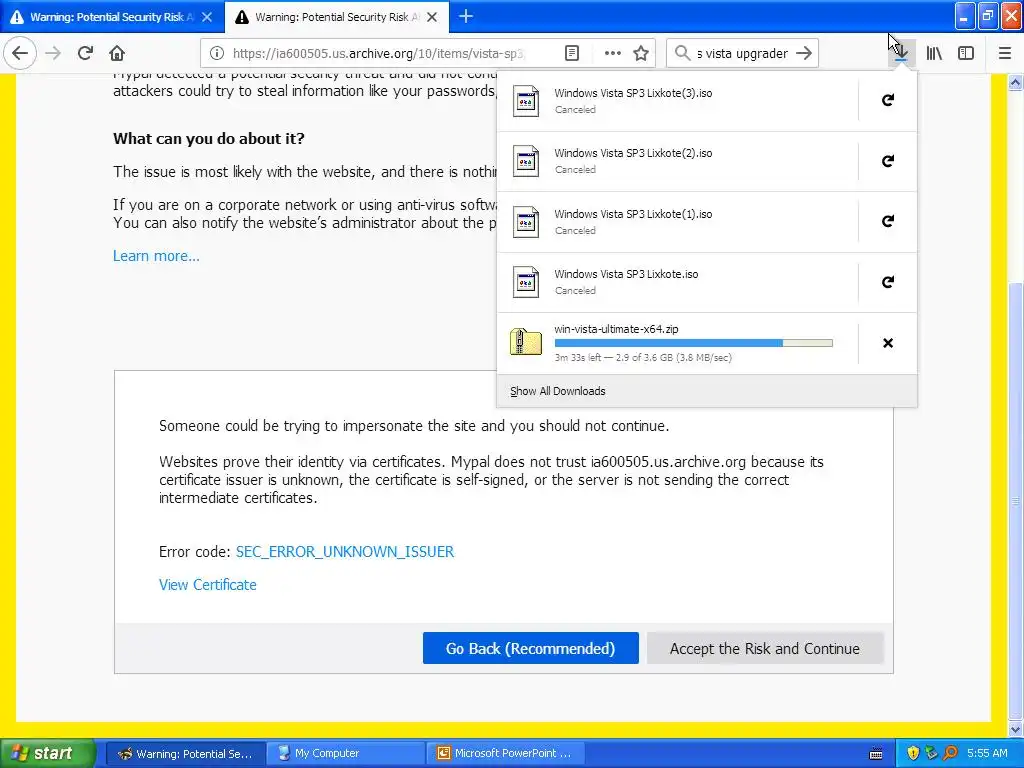The height and width of the screenshot is (768, 1024).
Task: Retry download of Windows Vista SP3 Lixkote(2).iso
Action: [888, 161]
